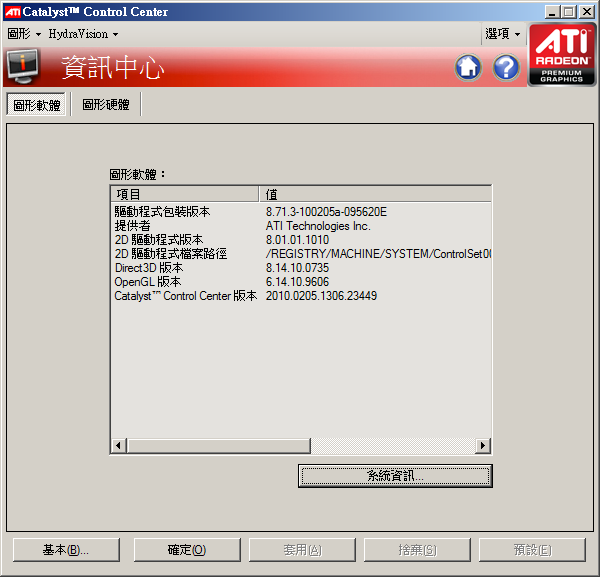Confirm with the 確定(O) button
This screenshot has height=577, width=600.
click(187, 550)
